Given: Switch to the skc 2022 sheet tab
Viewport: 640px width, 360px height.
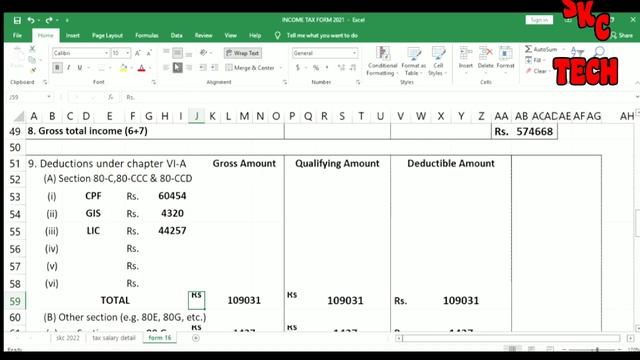Looking at the screenshot, I should (x=68, y=338).
